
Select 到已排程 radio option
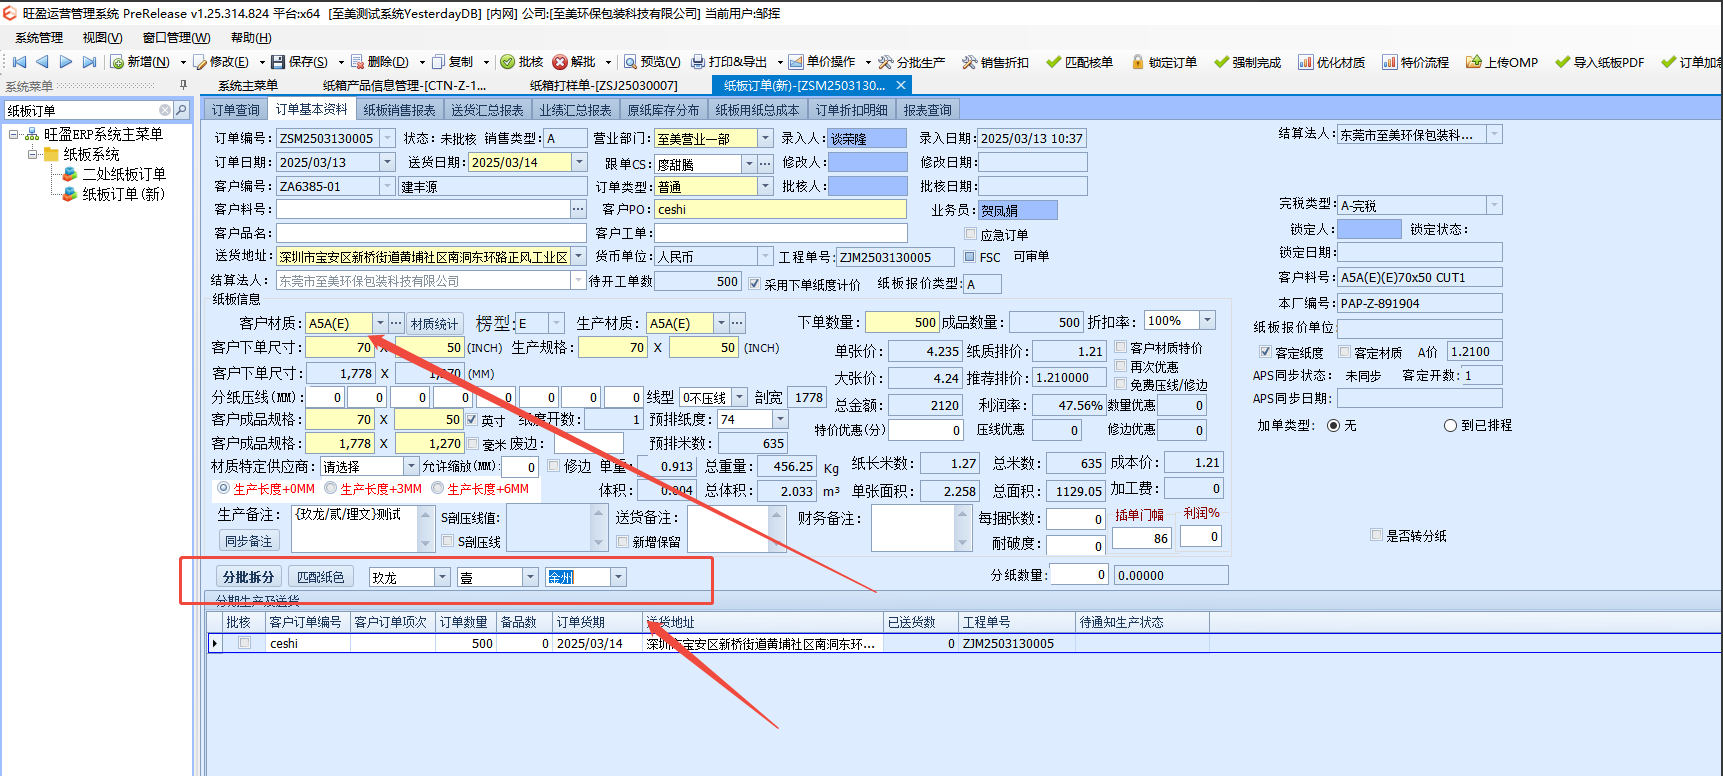tap(1450, 425)
